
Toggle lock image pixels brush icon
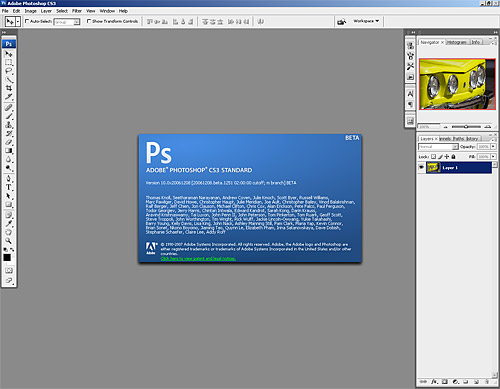coord(440,156)
